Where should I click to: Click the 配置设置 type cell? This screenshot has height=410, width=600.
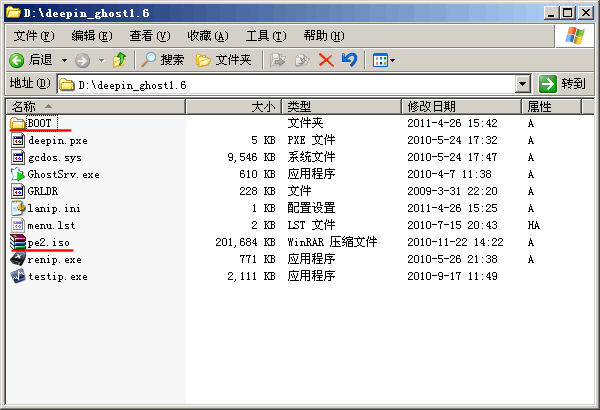pos(311,208)
